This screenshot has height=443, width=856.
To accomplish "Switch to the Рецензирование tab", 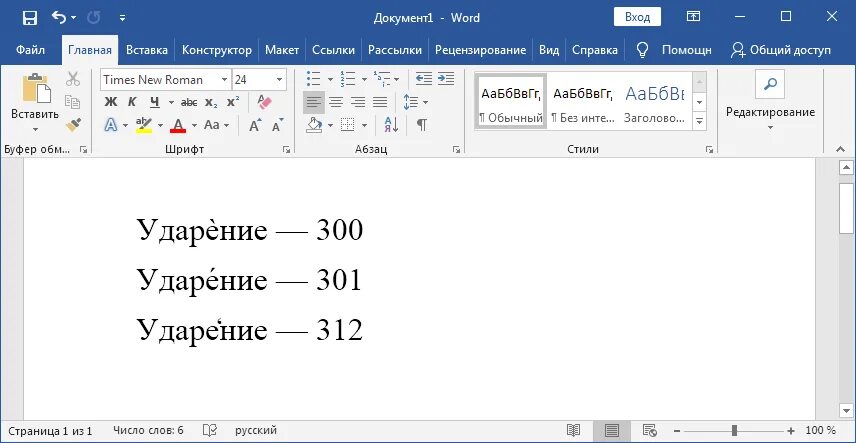I will coord(480,50).
